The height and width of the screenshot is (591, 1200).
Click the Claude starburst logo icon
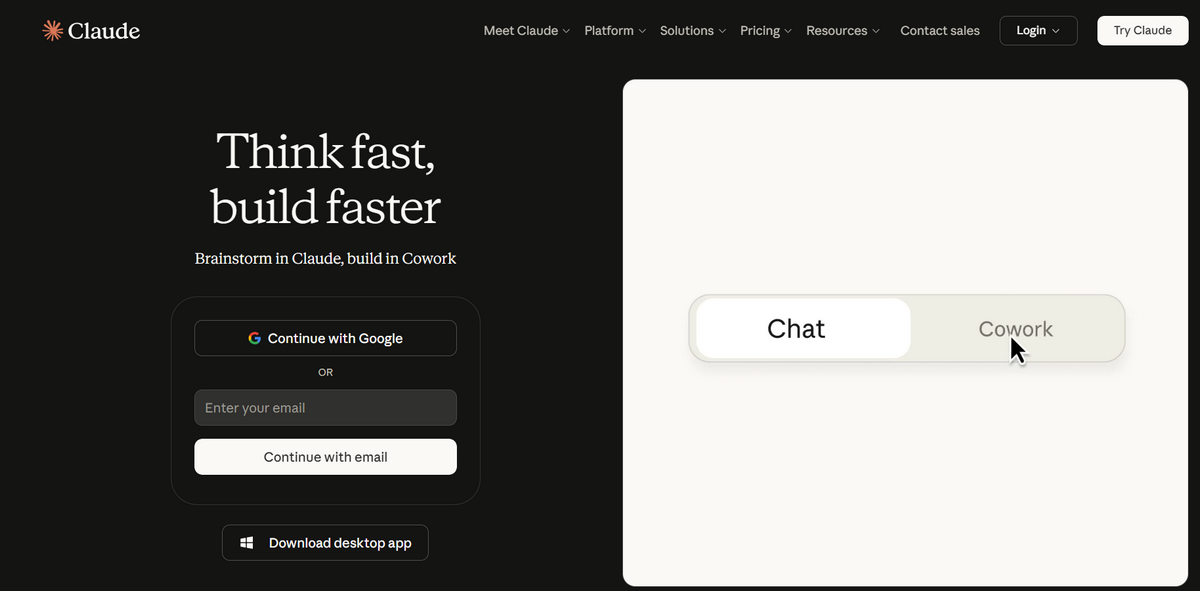[52, 31]
